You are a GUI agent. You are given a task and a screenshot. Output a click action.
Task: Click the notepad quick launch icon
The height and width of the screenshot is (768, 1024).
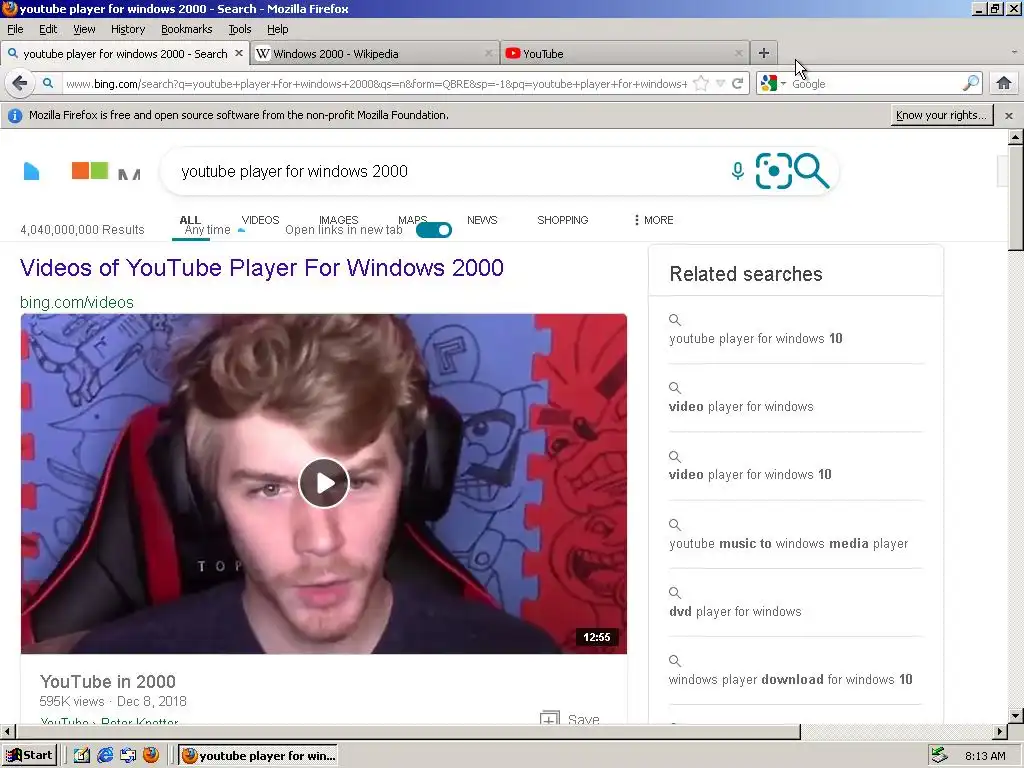point(82,756)
